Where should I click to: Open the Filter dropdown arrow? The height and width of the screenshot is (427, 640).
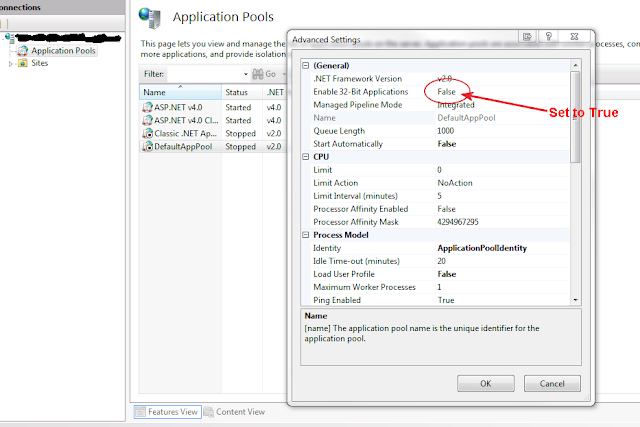point(246,74)
